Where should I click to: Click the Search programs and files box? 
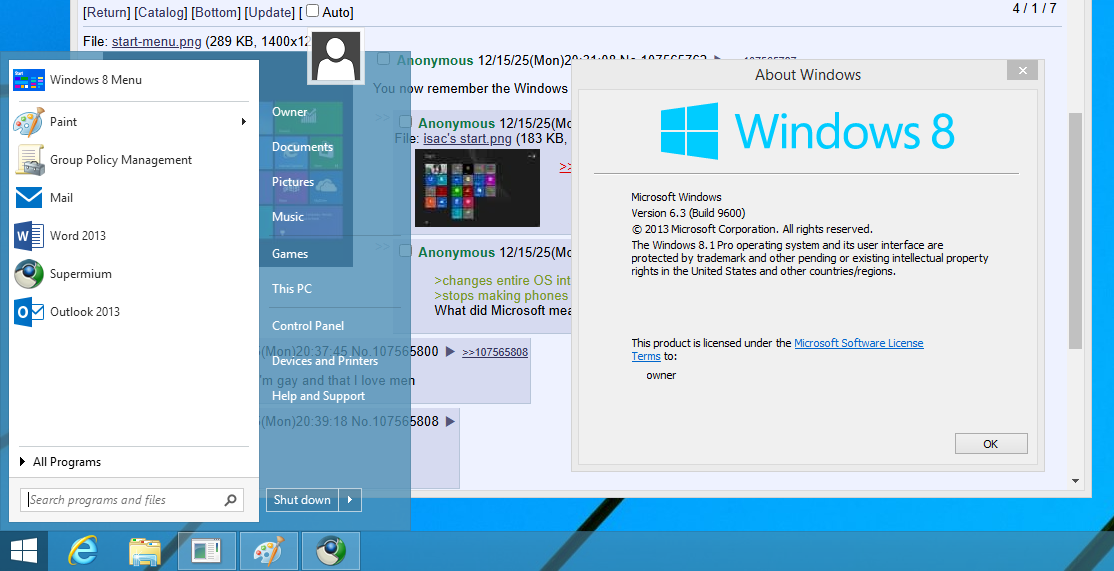pyautogui.click(x=132, y=500)
